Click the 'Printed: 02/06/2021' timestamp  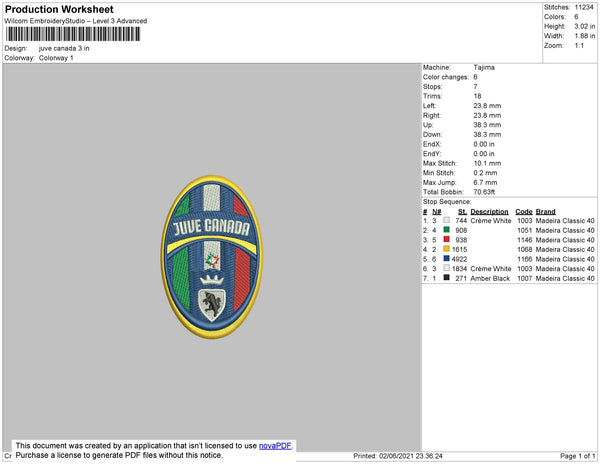coord(398,456)
